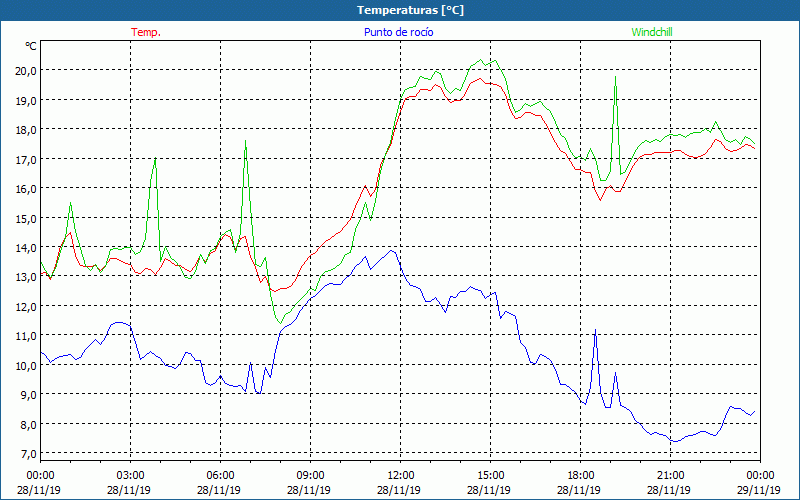This screenshot has width=800, height=500.
Task: Click the 18,0 y-axis value
Action: coord(27,130)
